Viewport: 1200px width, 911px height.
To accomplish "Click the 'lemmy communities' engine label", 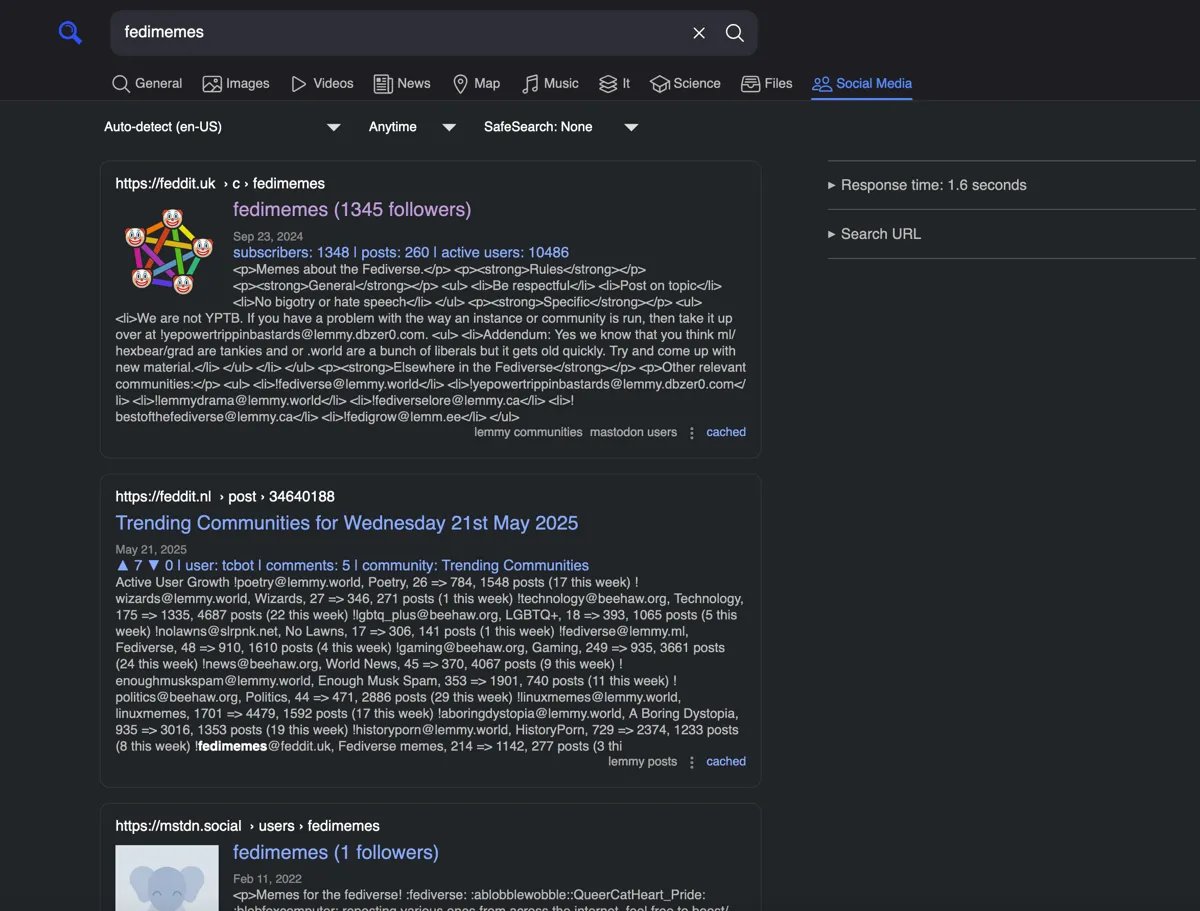I will tap(528, 432).
